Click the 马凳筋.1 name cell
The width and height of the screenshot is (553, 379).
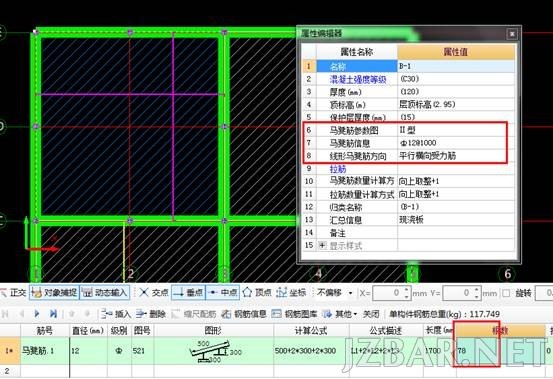45,351
